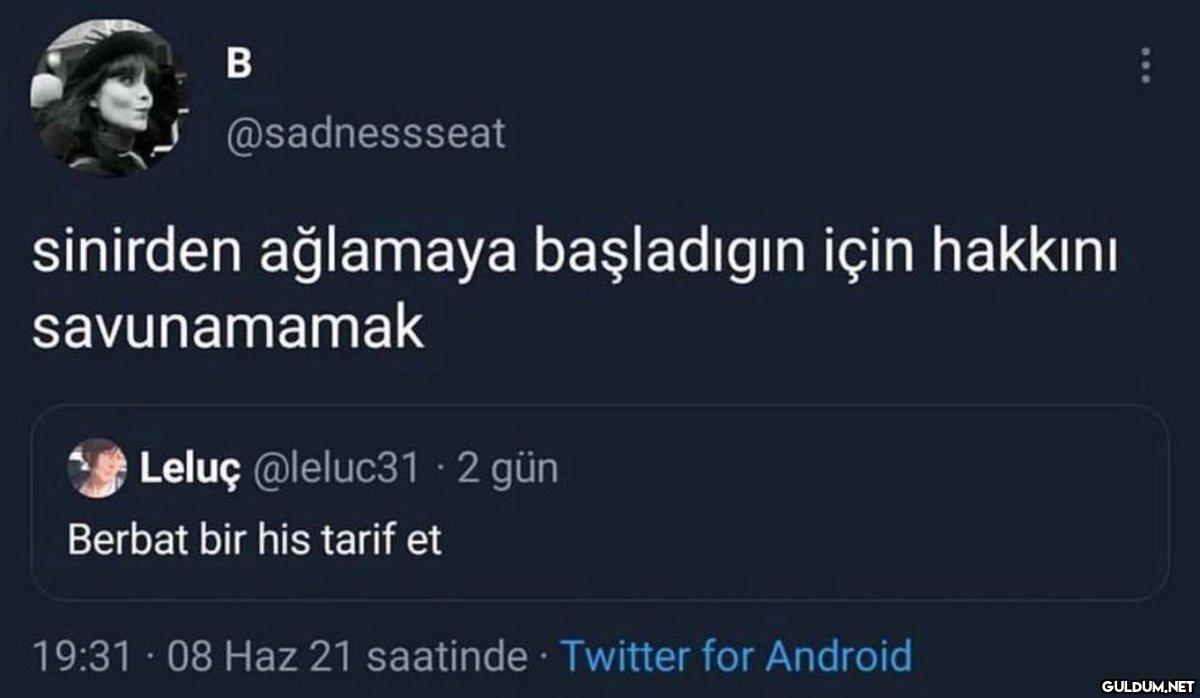
Task: Open Leluç's small profile avatar
Action: pyautogui.click(x=97, y=467)
